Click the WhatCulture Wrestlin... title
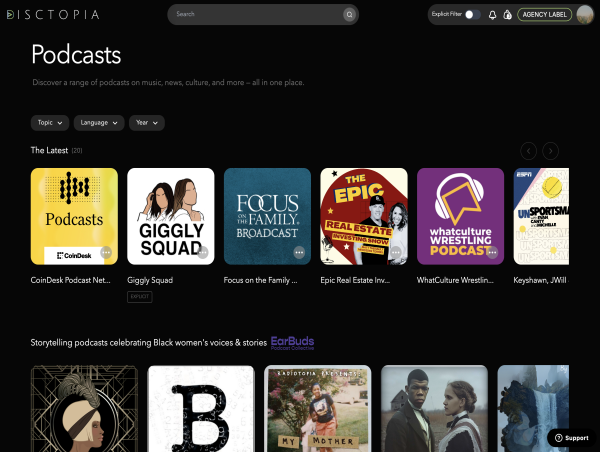This screenshot has height=452, width=600. [455, 280]
